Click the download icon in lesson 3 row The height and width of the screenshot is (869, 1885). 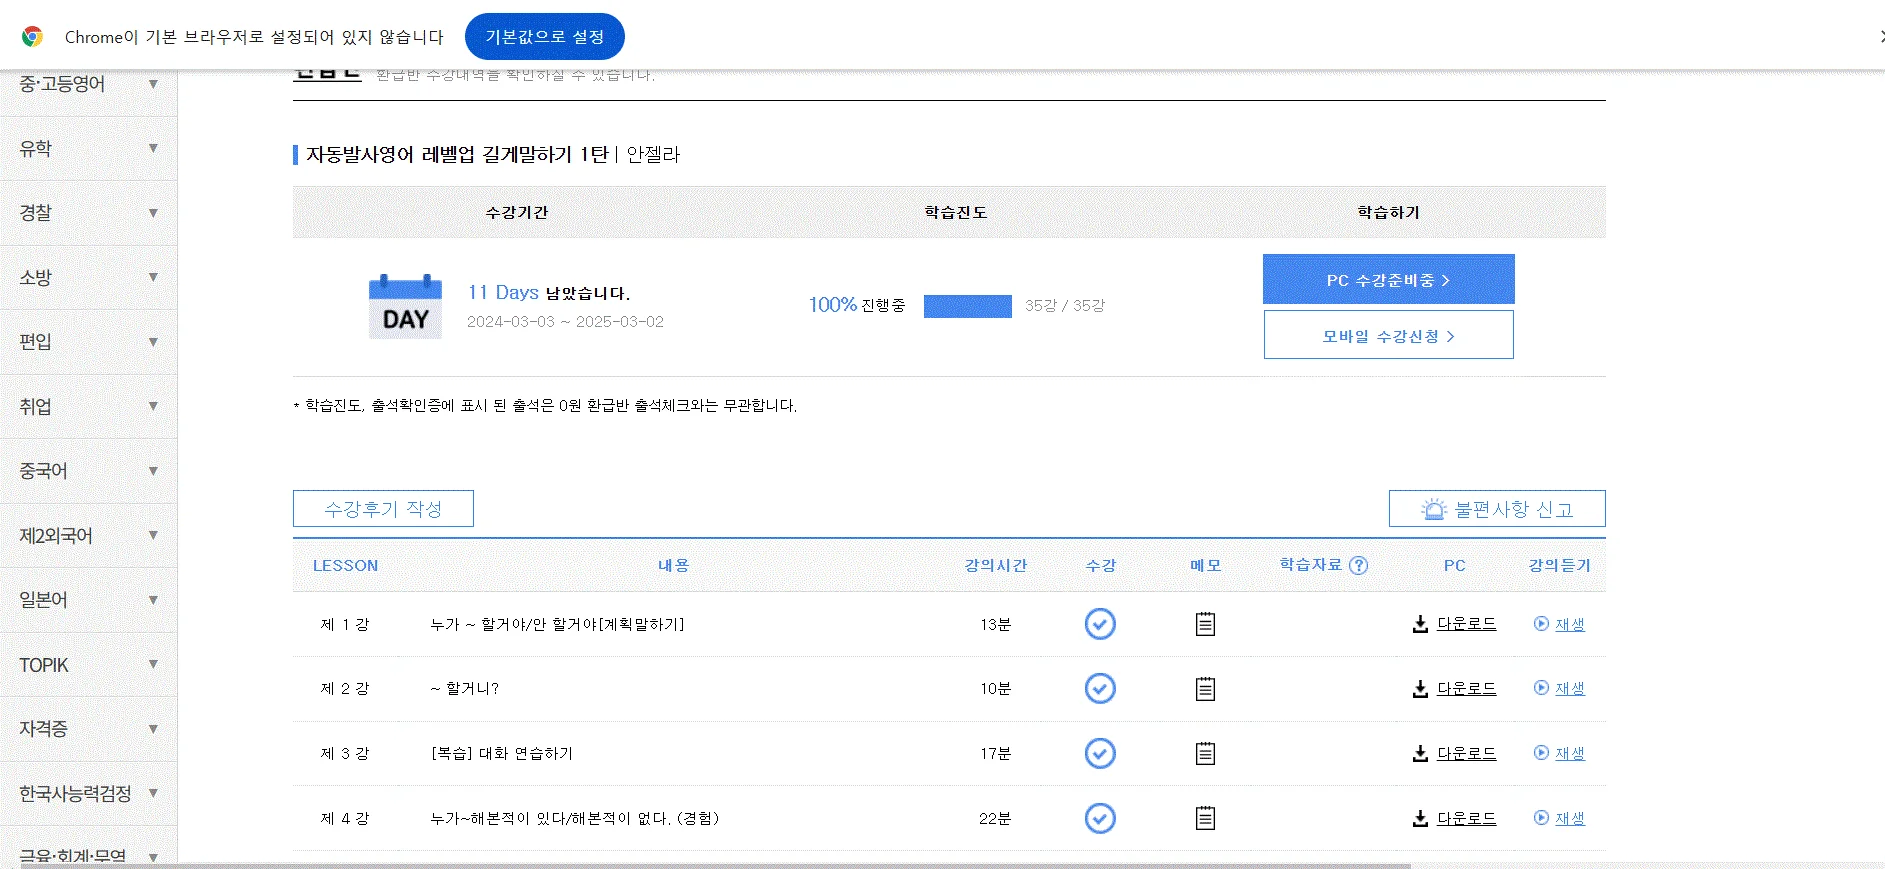(1420, 753)
